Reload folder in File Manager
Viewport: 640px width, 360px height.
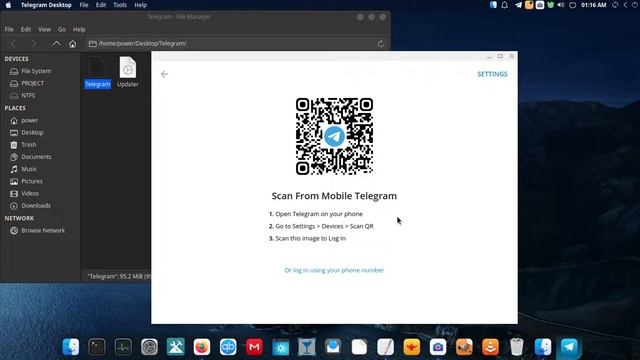tap(380, 44)
